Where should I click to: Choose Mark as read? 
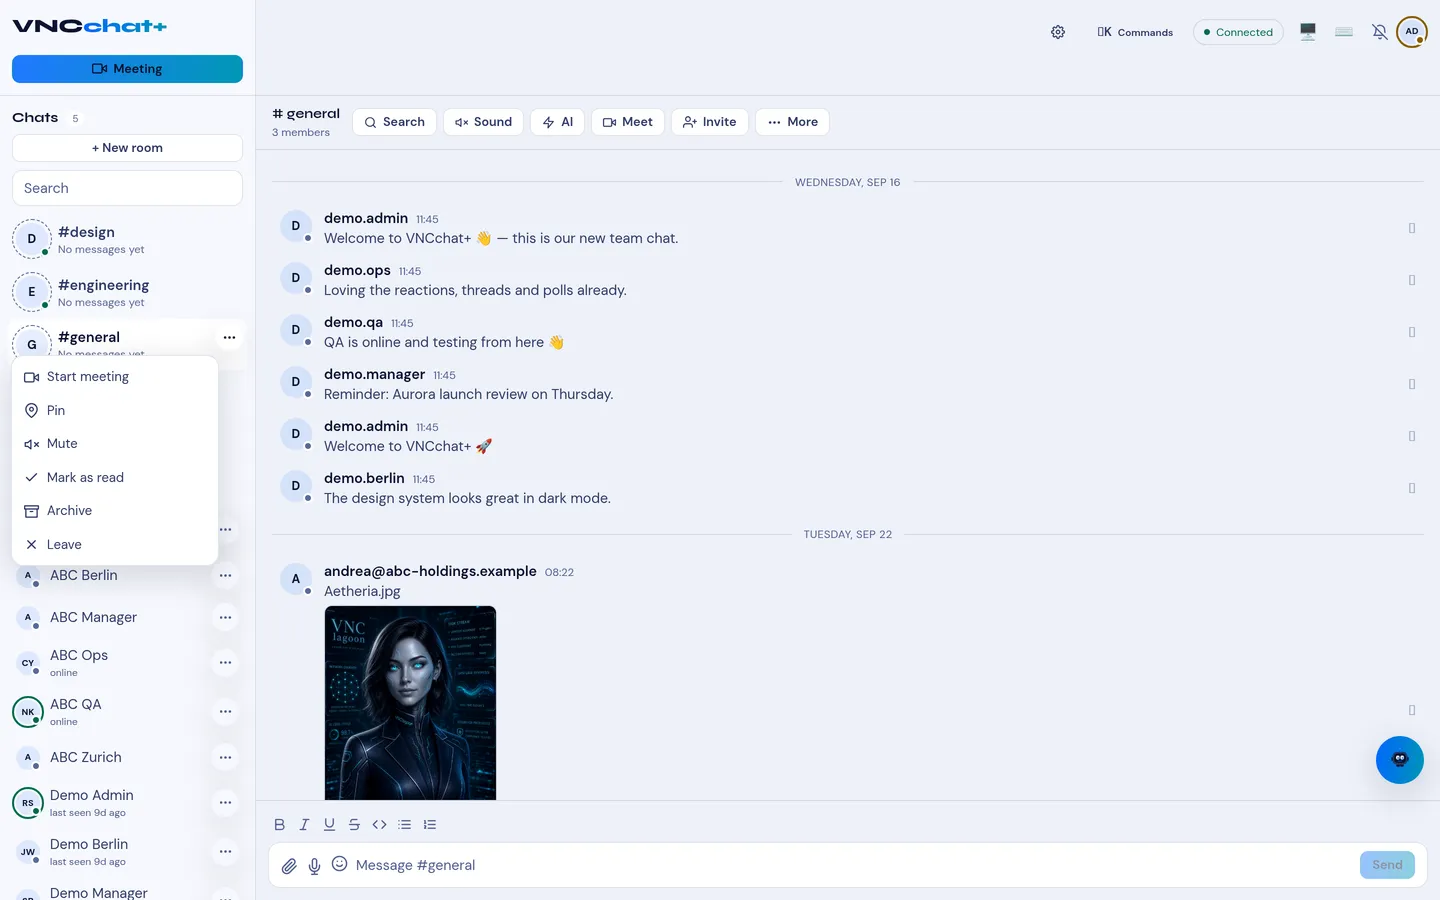click(x=115, y=478)
